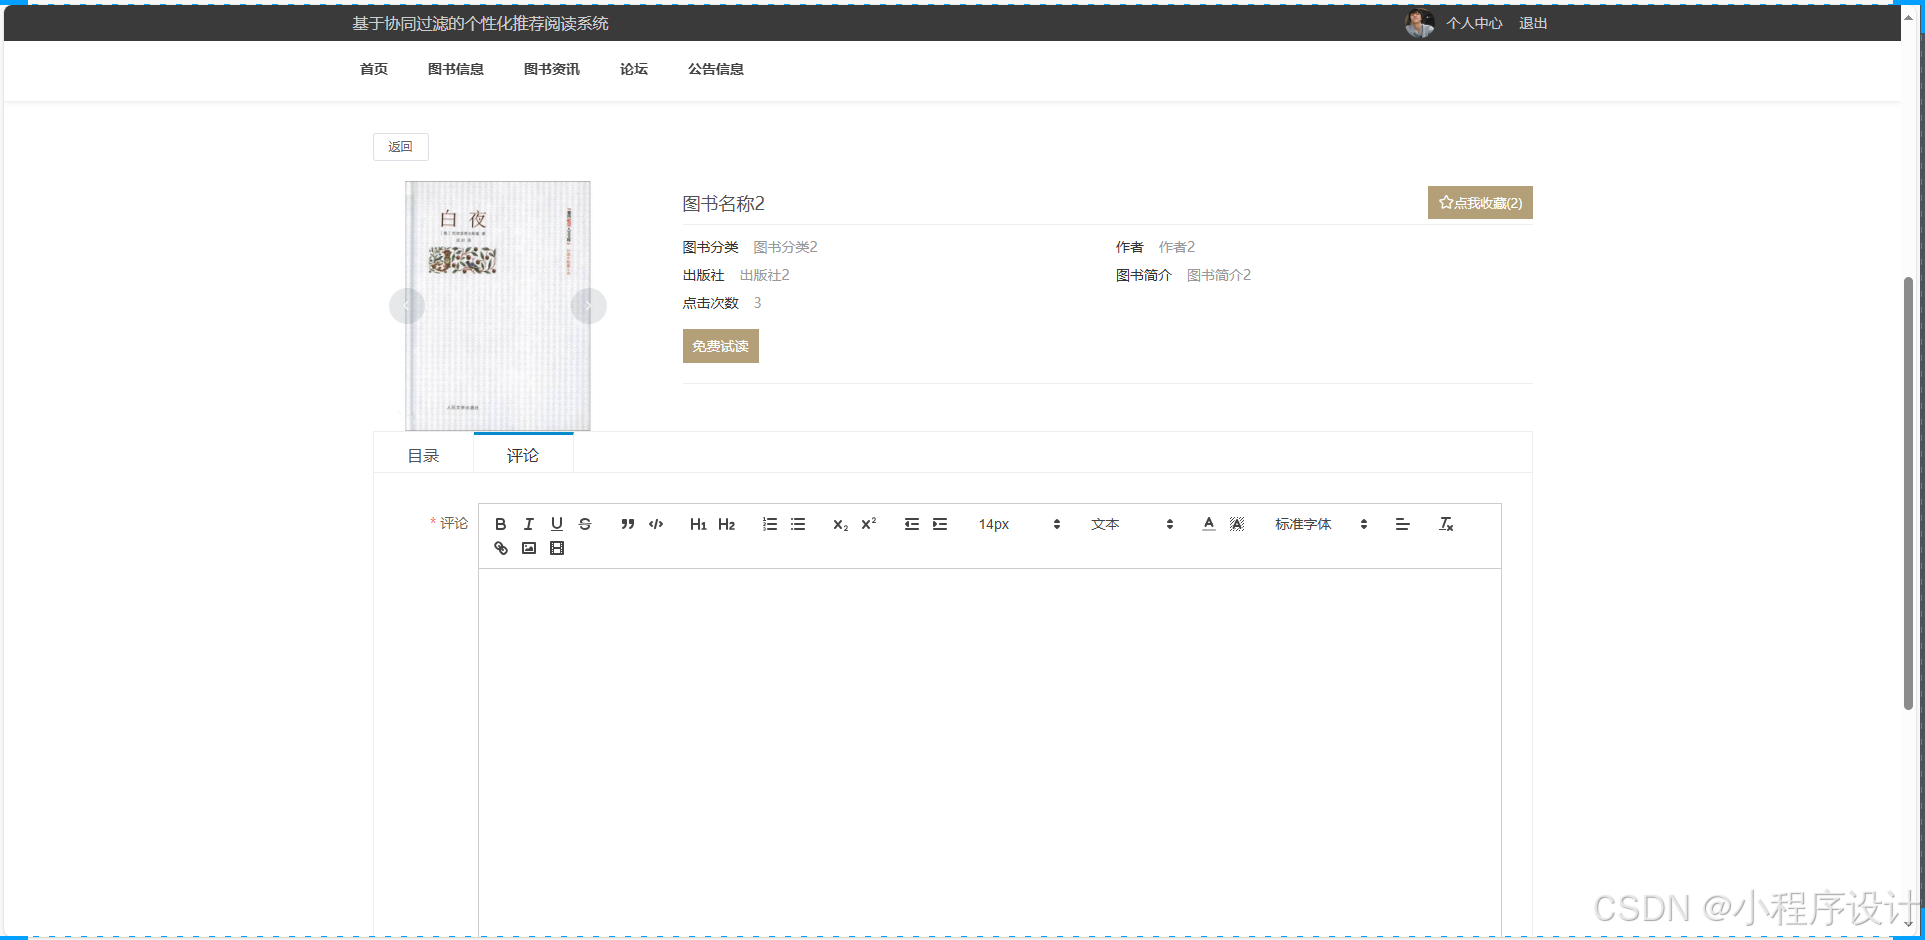Insert an image into the comment
This screenshot has height=940, width=1925.
point(529,548)
